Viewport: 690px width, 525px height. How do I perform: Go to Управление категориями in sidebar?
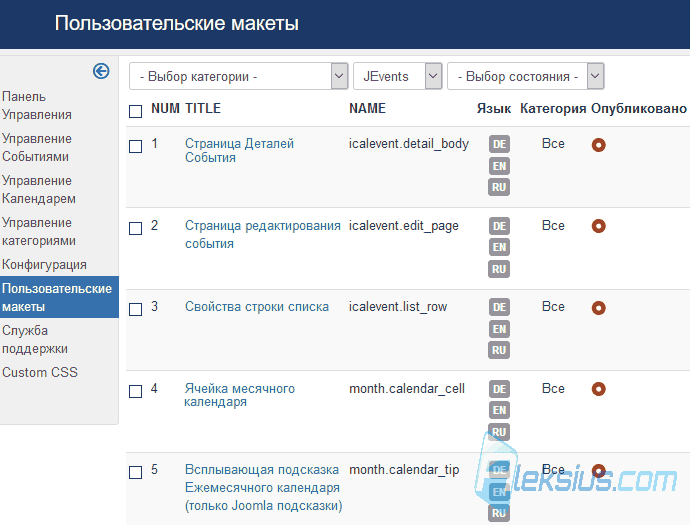pyautogui.click(x=39, y=231)
